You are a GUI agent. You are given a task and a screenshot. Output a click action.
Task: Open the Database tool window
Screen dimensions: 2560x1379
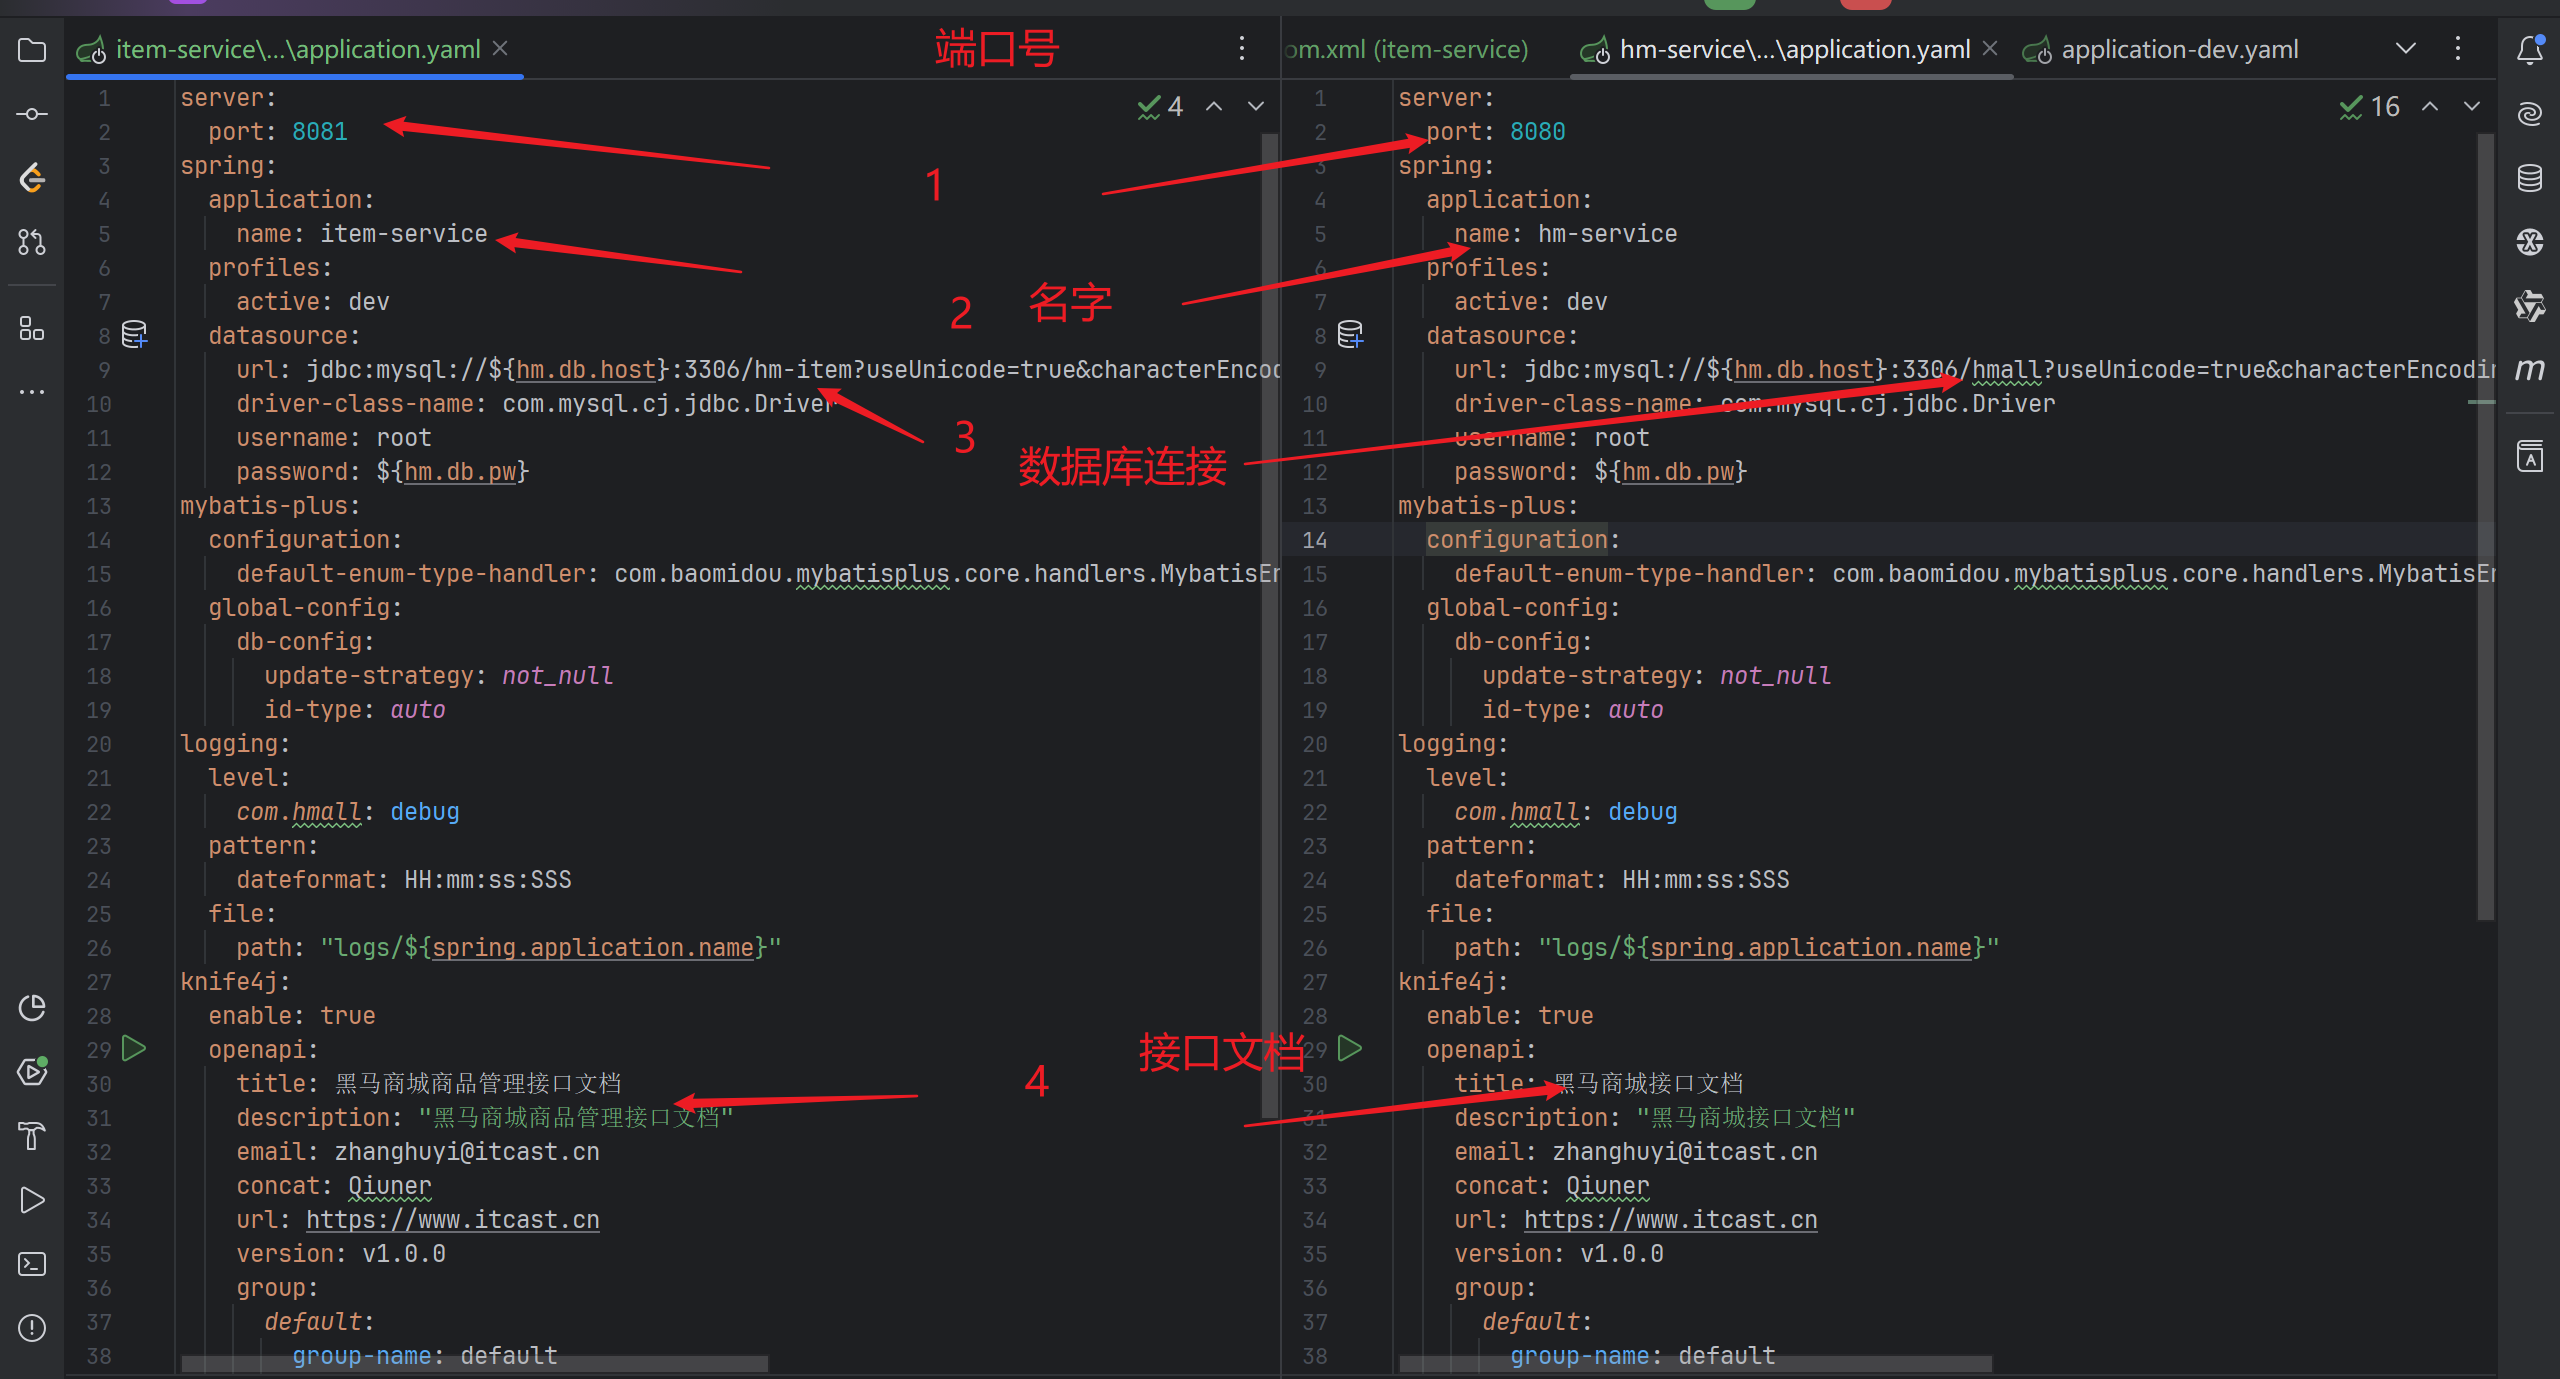coord(2529,178)
